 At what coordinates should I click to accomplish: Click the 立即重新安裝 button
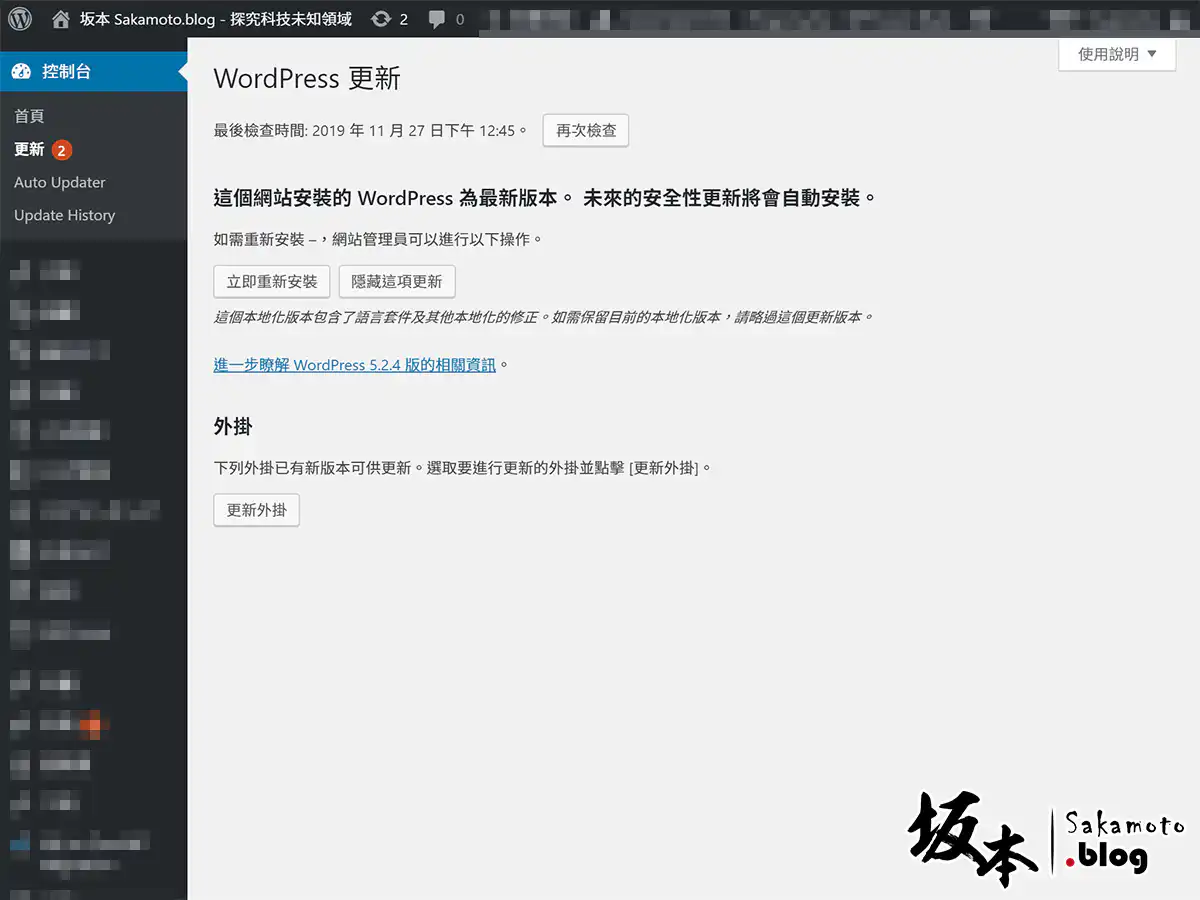tap(271, 282)
